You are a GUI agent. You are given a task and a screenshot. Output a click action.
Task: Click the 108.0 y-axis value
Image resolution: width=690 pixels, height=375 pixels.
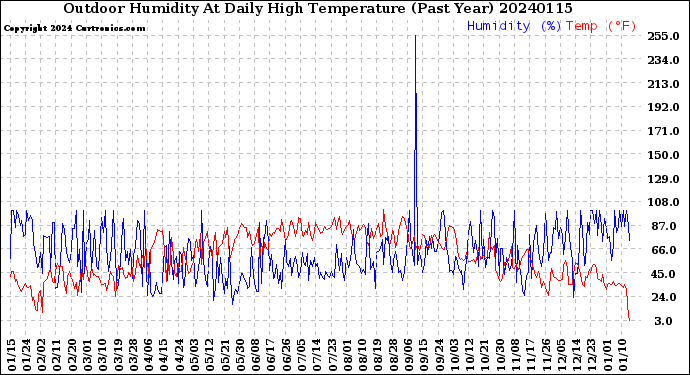click(663, 202)
